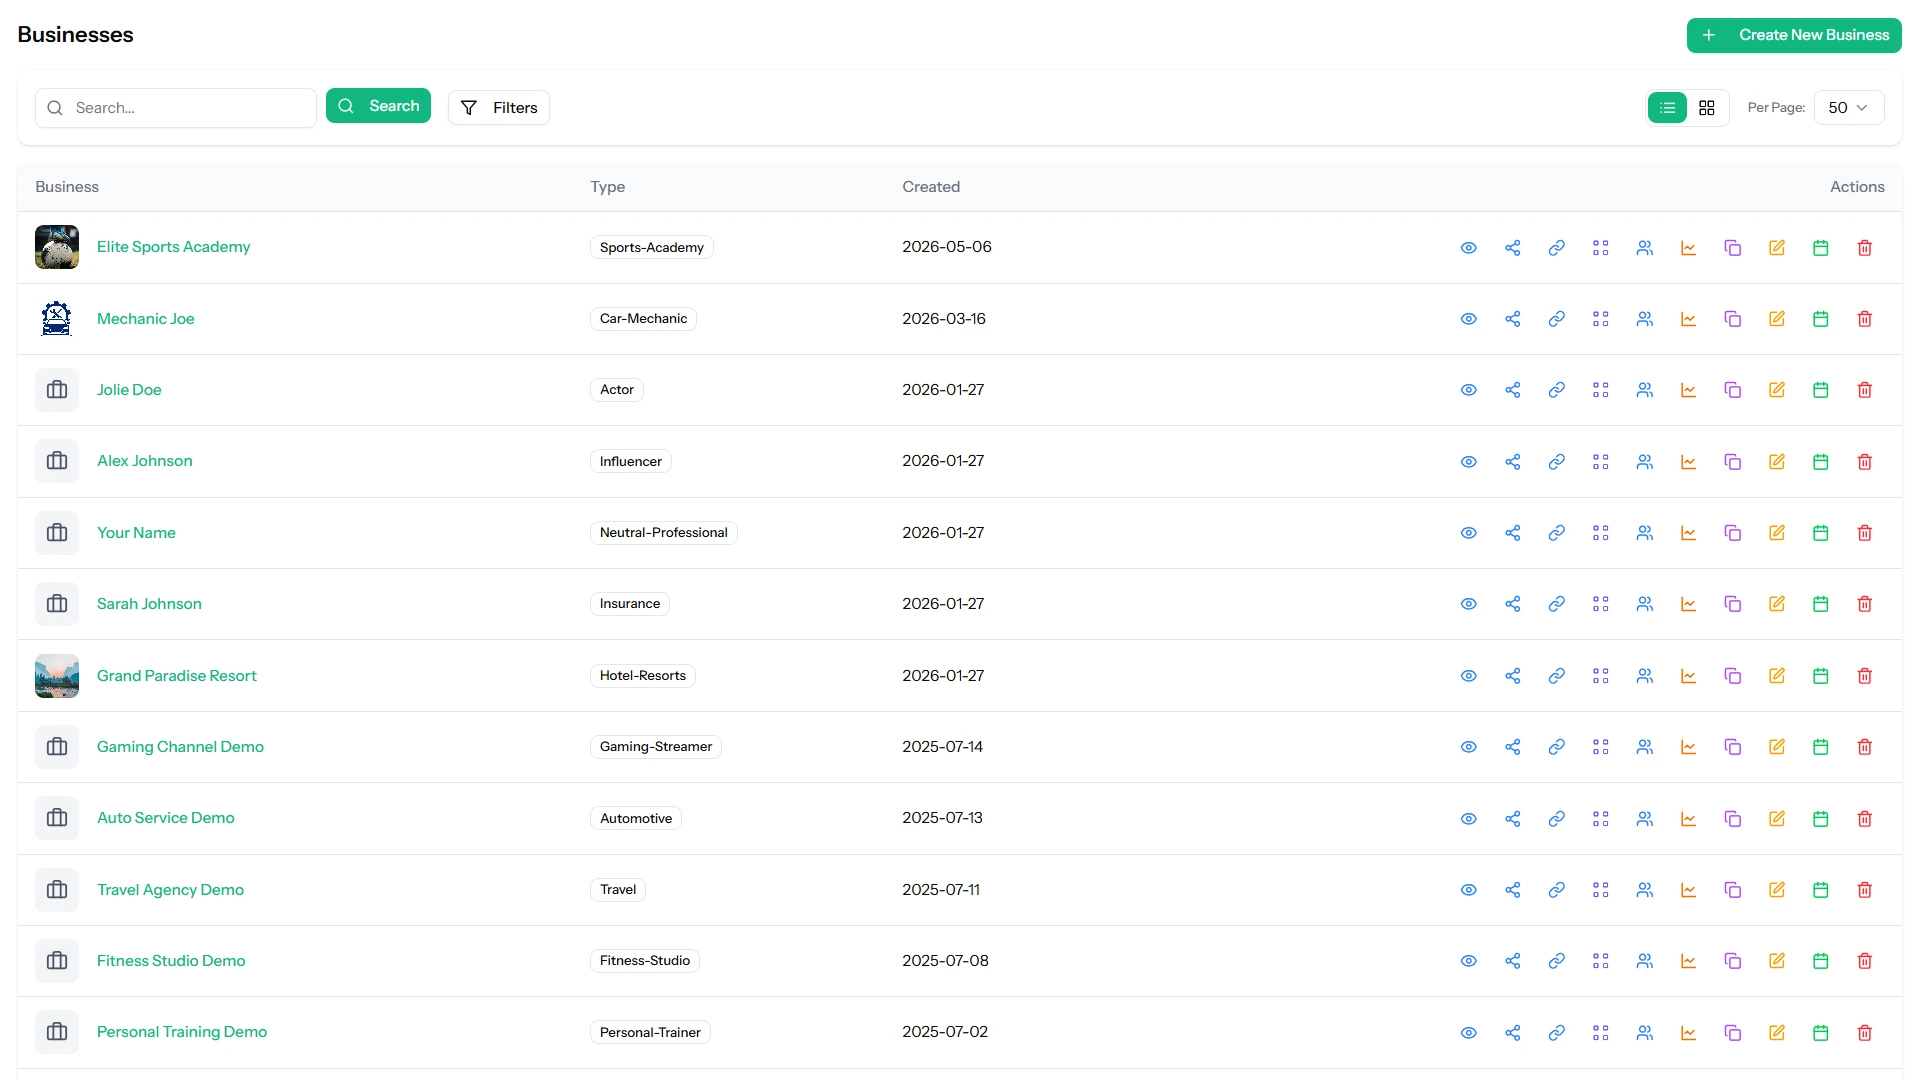The width and height of the screenshot is (1920, 1080).
Task: Open the Personal Training Demo link
Action: (182, 1032)
